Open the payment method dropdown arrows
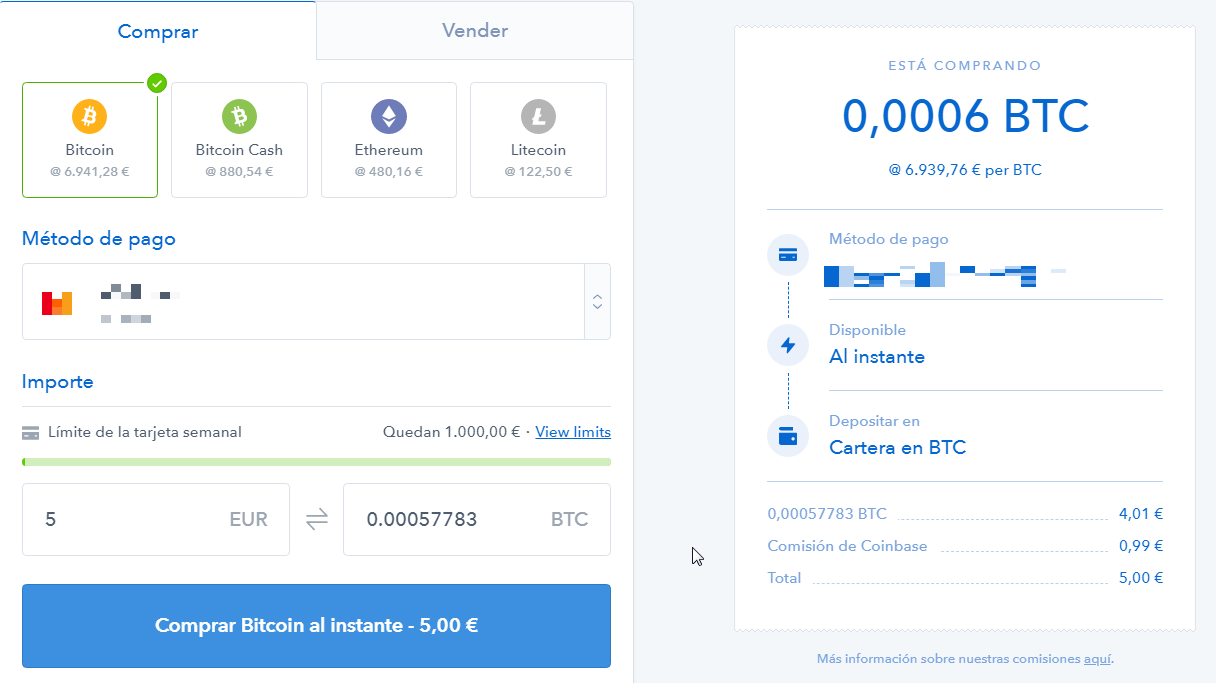This screenshot has width=1216, height=683. point(597,301)
